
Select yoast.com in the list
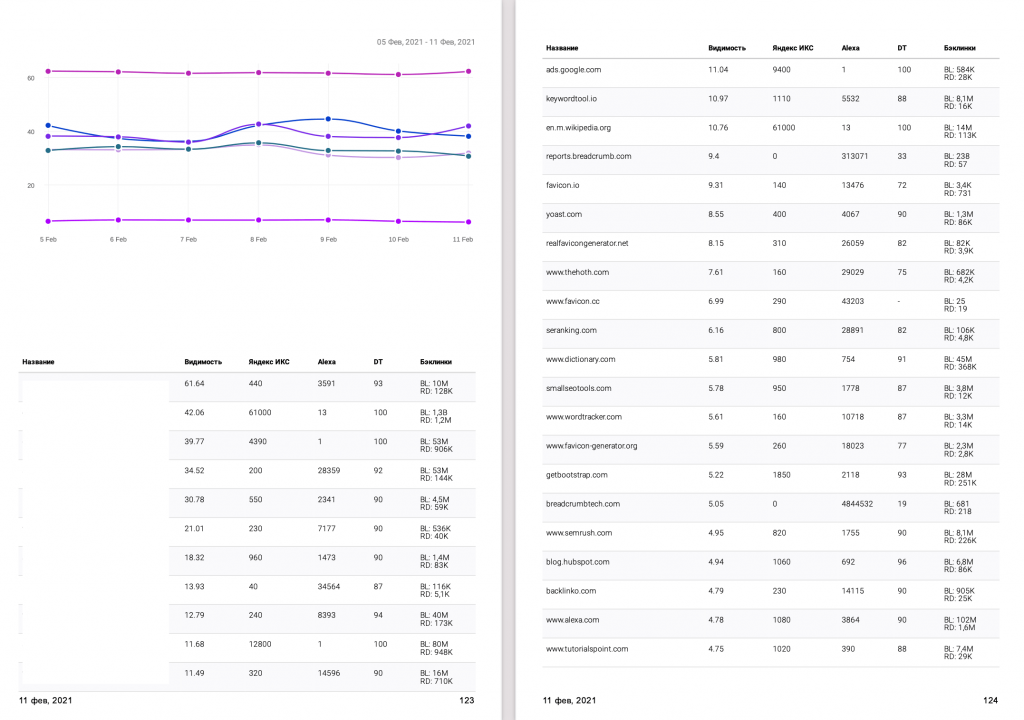pos(564,214)
